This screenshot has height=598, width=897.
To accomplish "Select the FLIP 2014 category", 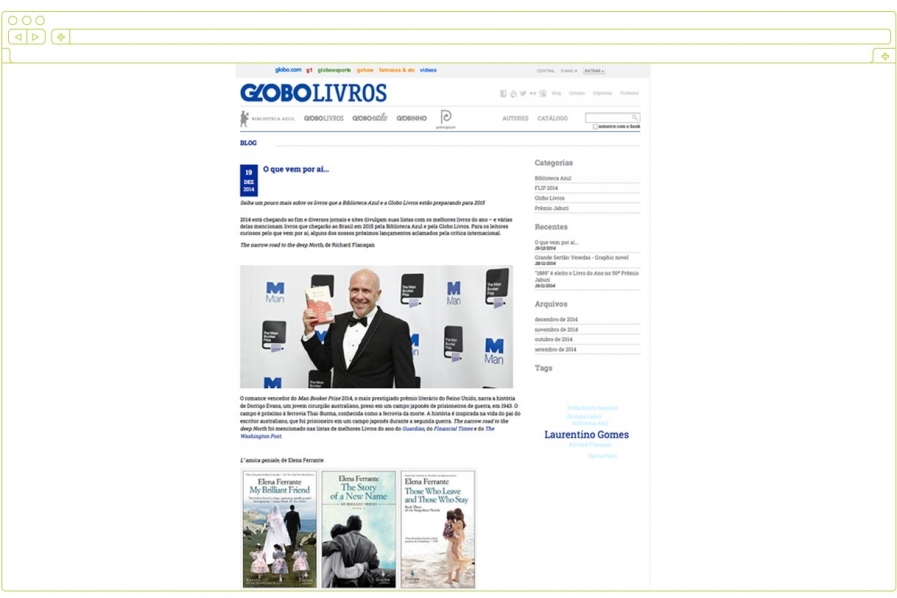I will click(546, 188).
